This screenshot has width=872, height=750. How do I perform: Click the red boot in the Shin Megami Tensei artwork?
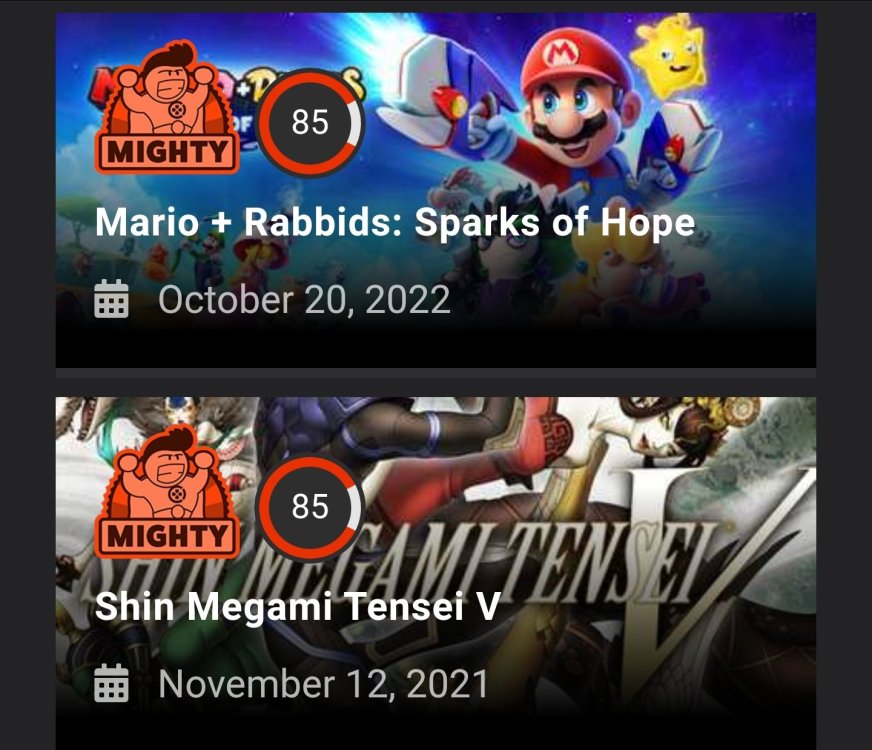pos(523,439)
